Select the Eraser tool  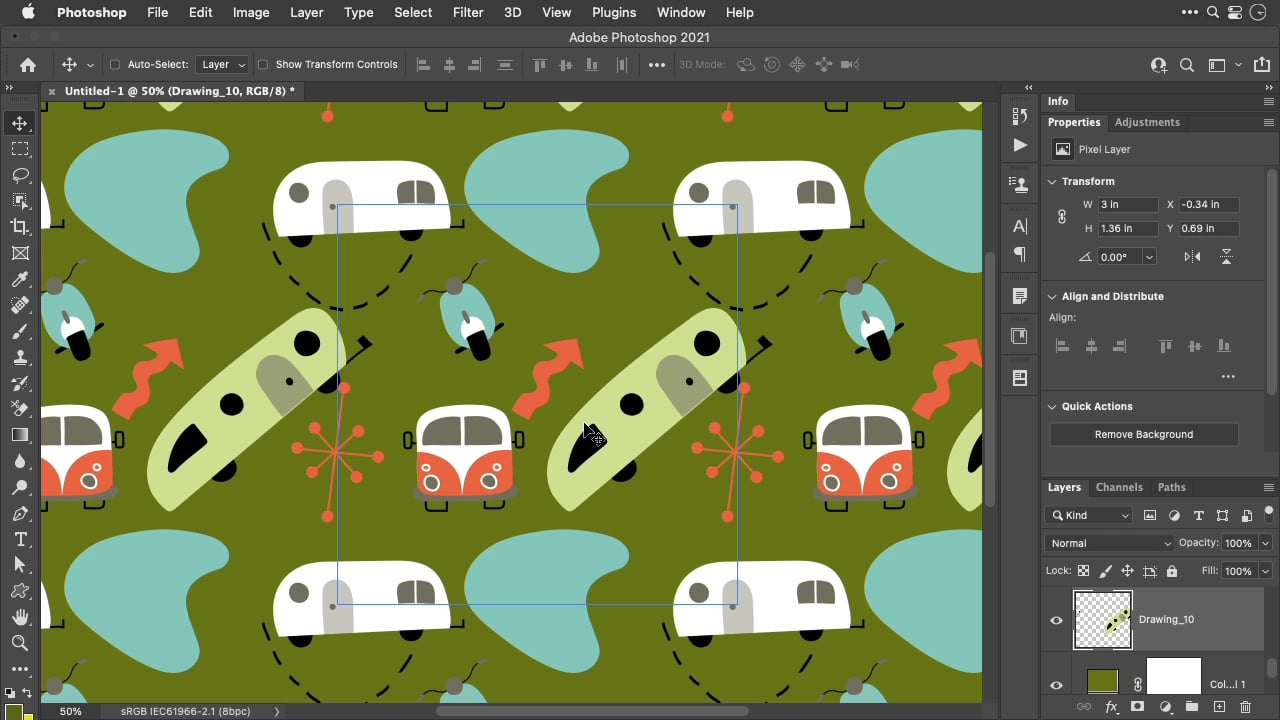click(20, 409)
